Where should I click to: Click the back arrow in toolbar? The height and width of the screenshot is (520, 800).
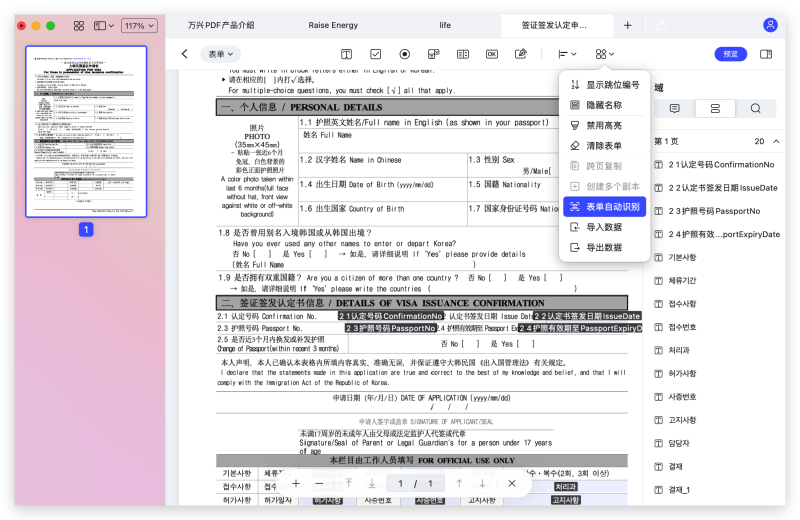click(184, 54)
